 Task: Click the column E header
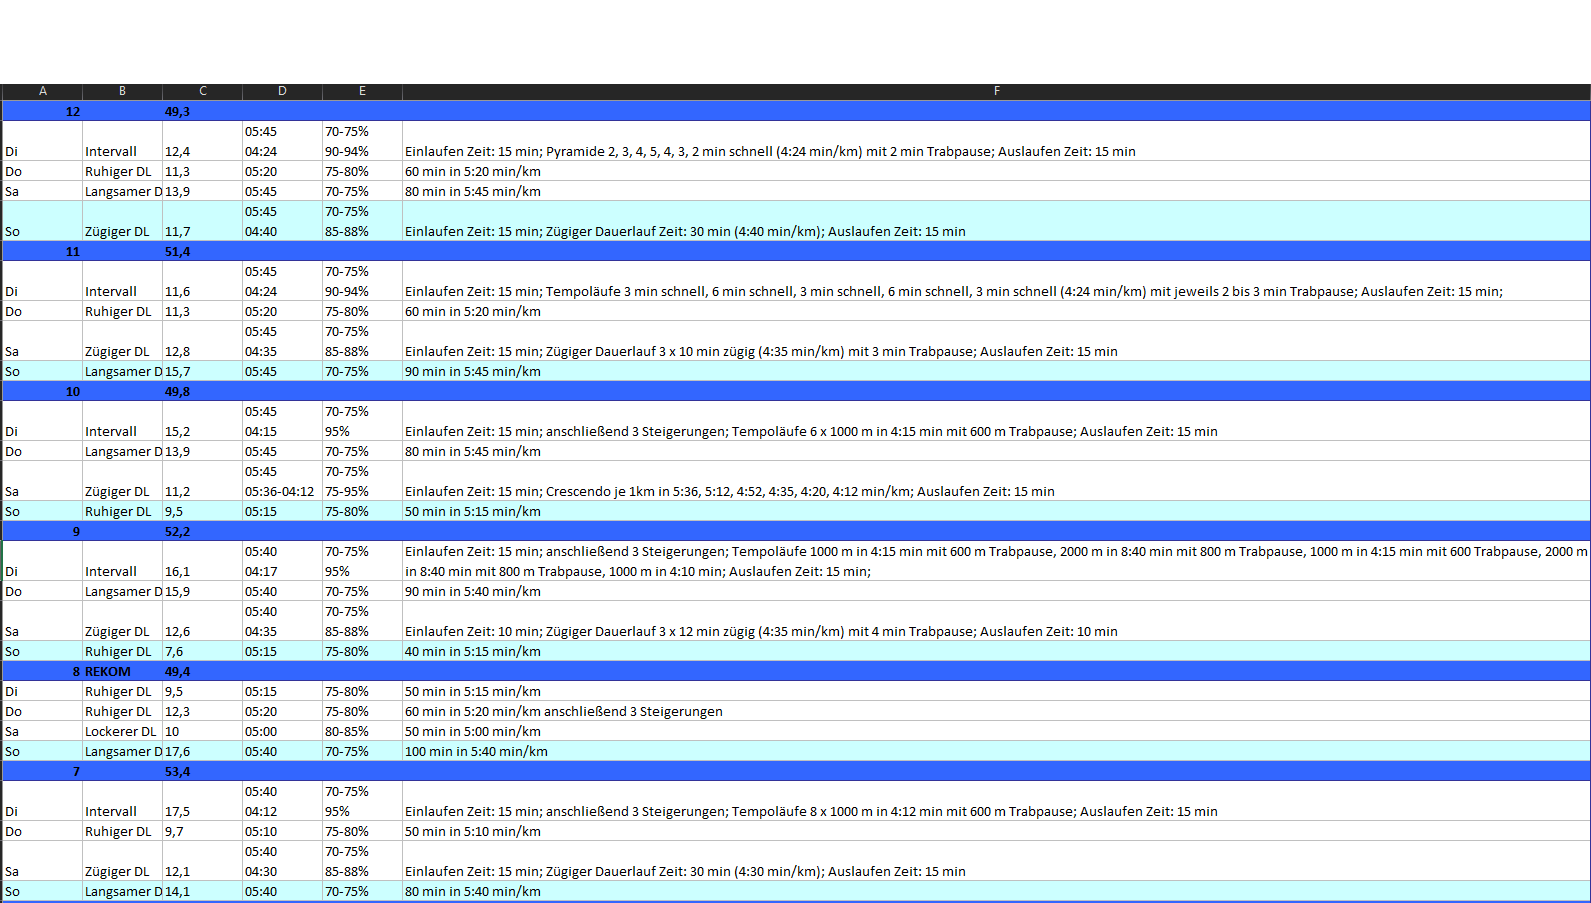[362, 91]
